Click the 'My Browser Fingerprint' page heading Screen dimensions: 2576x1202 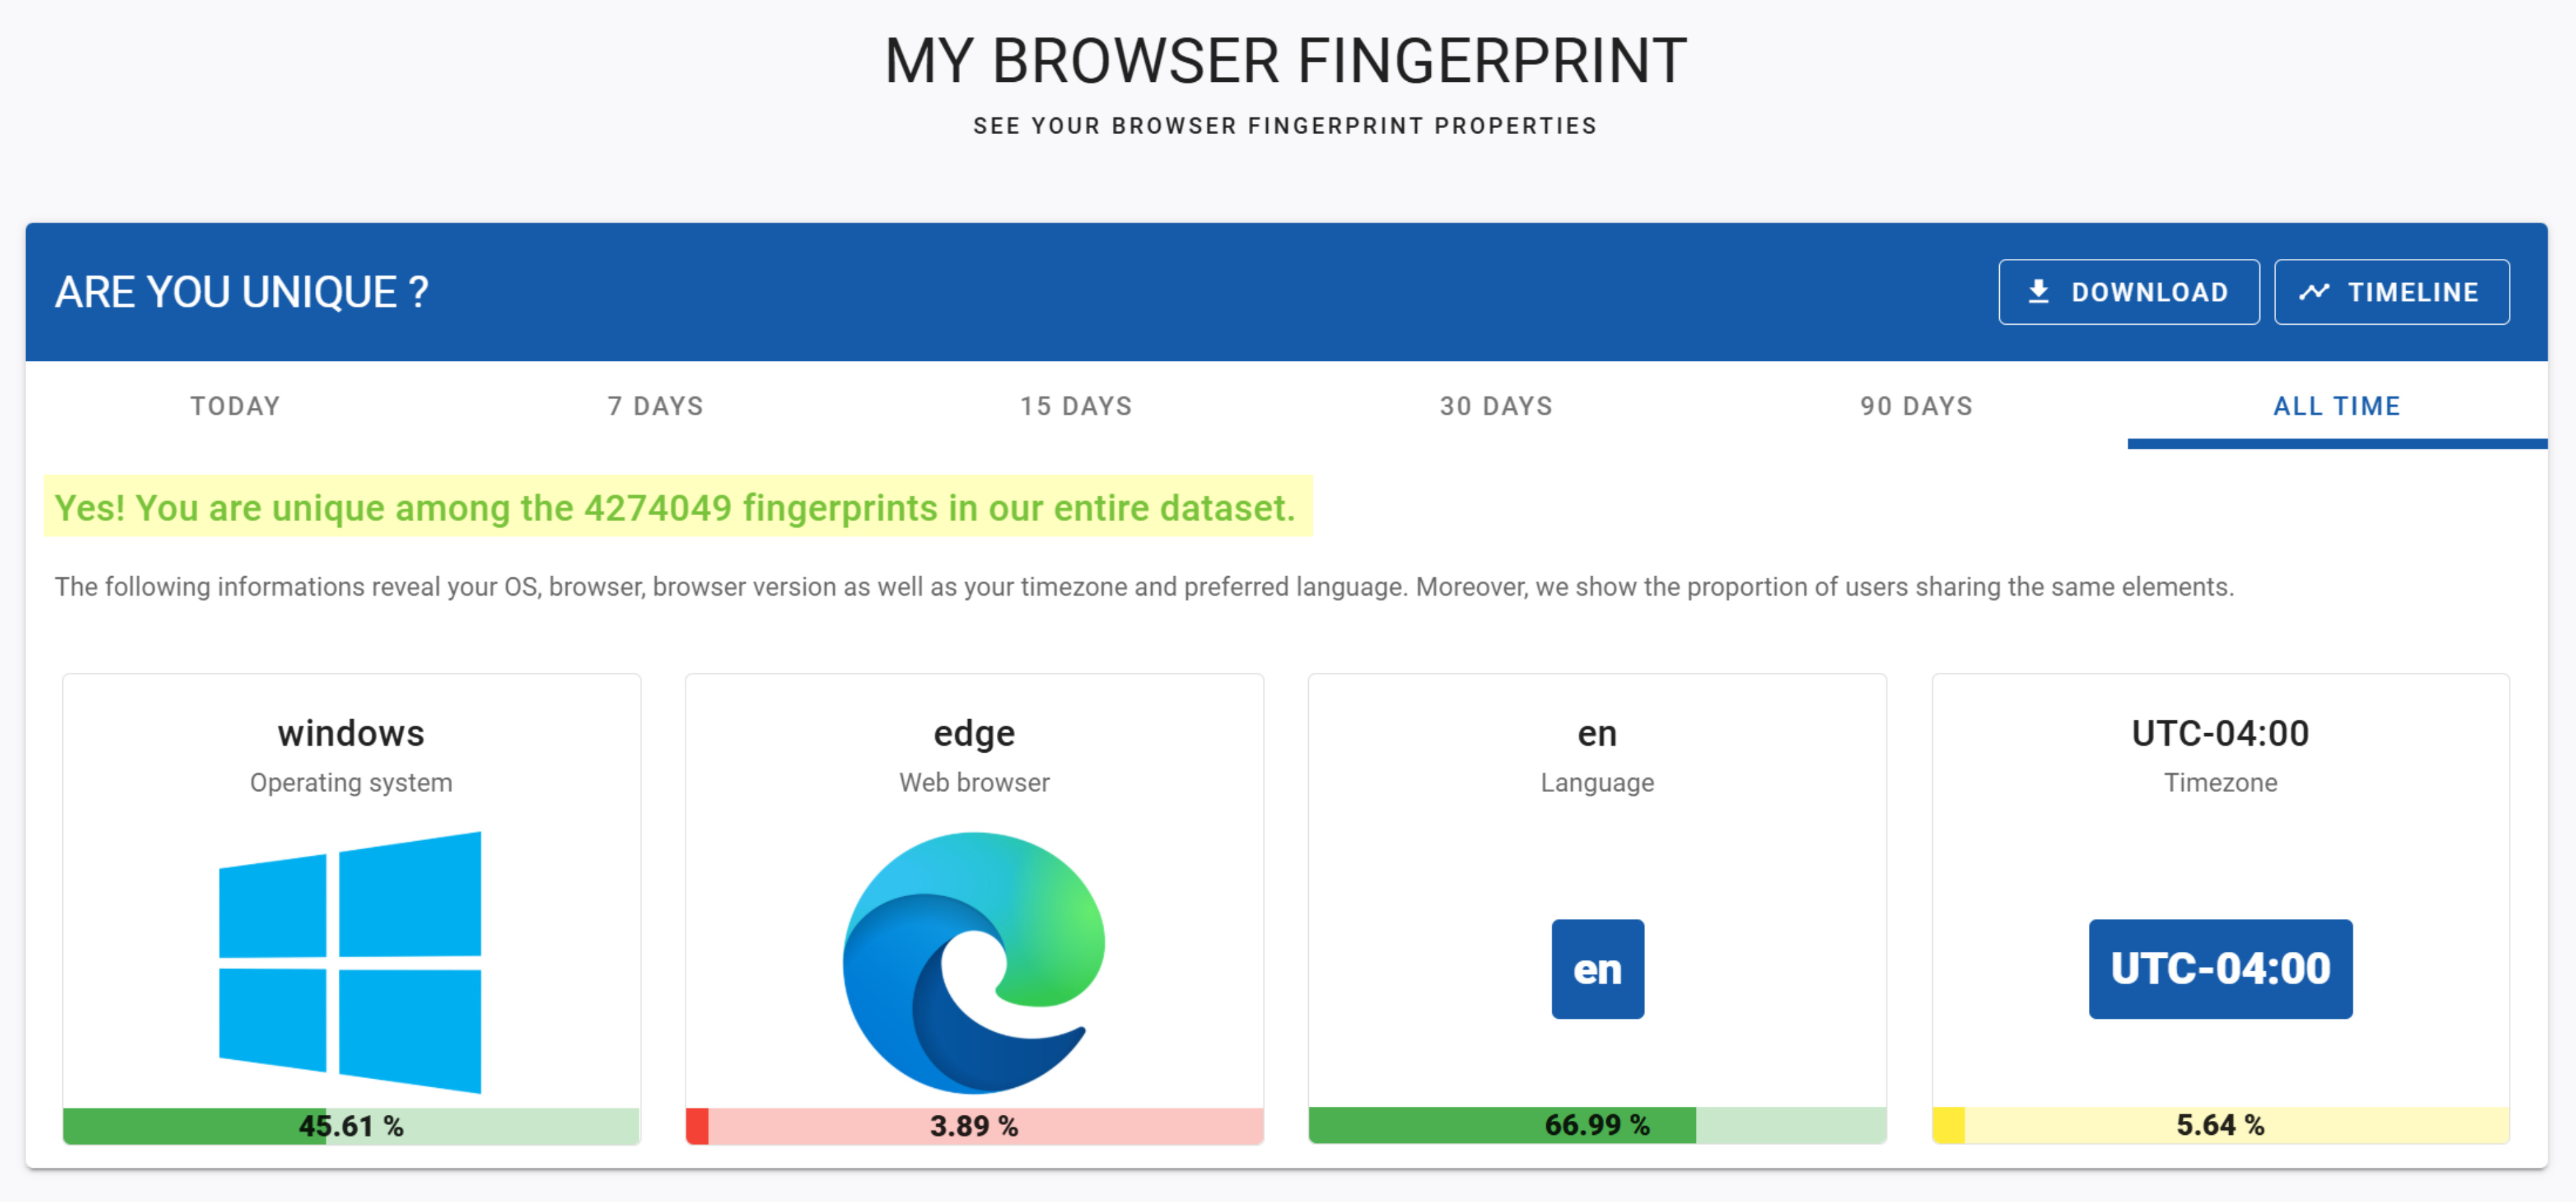coord(1286,61)
